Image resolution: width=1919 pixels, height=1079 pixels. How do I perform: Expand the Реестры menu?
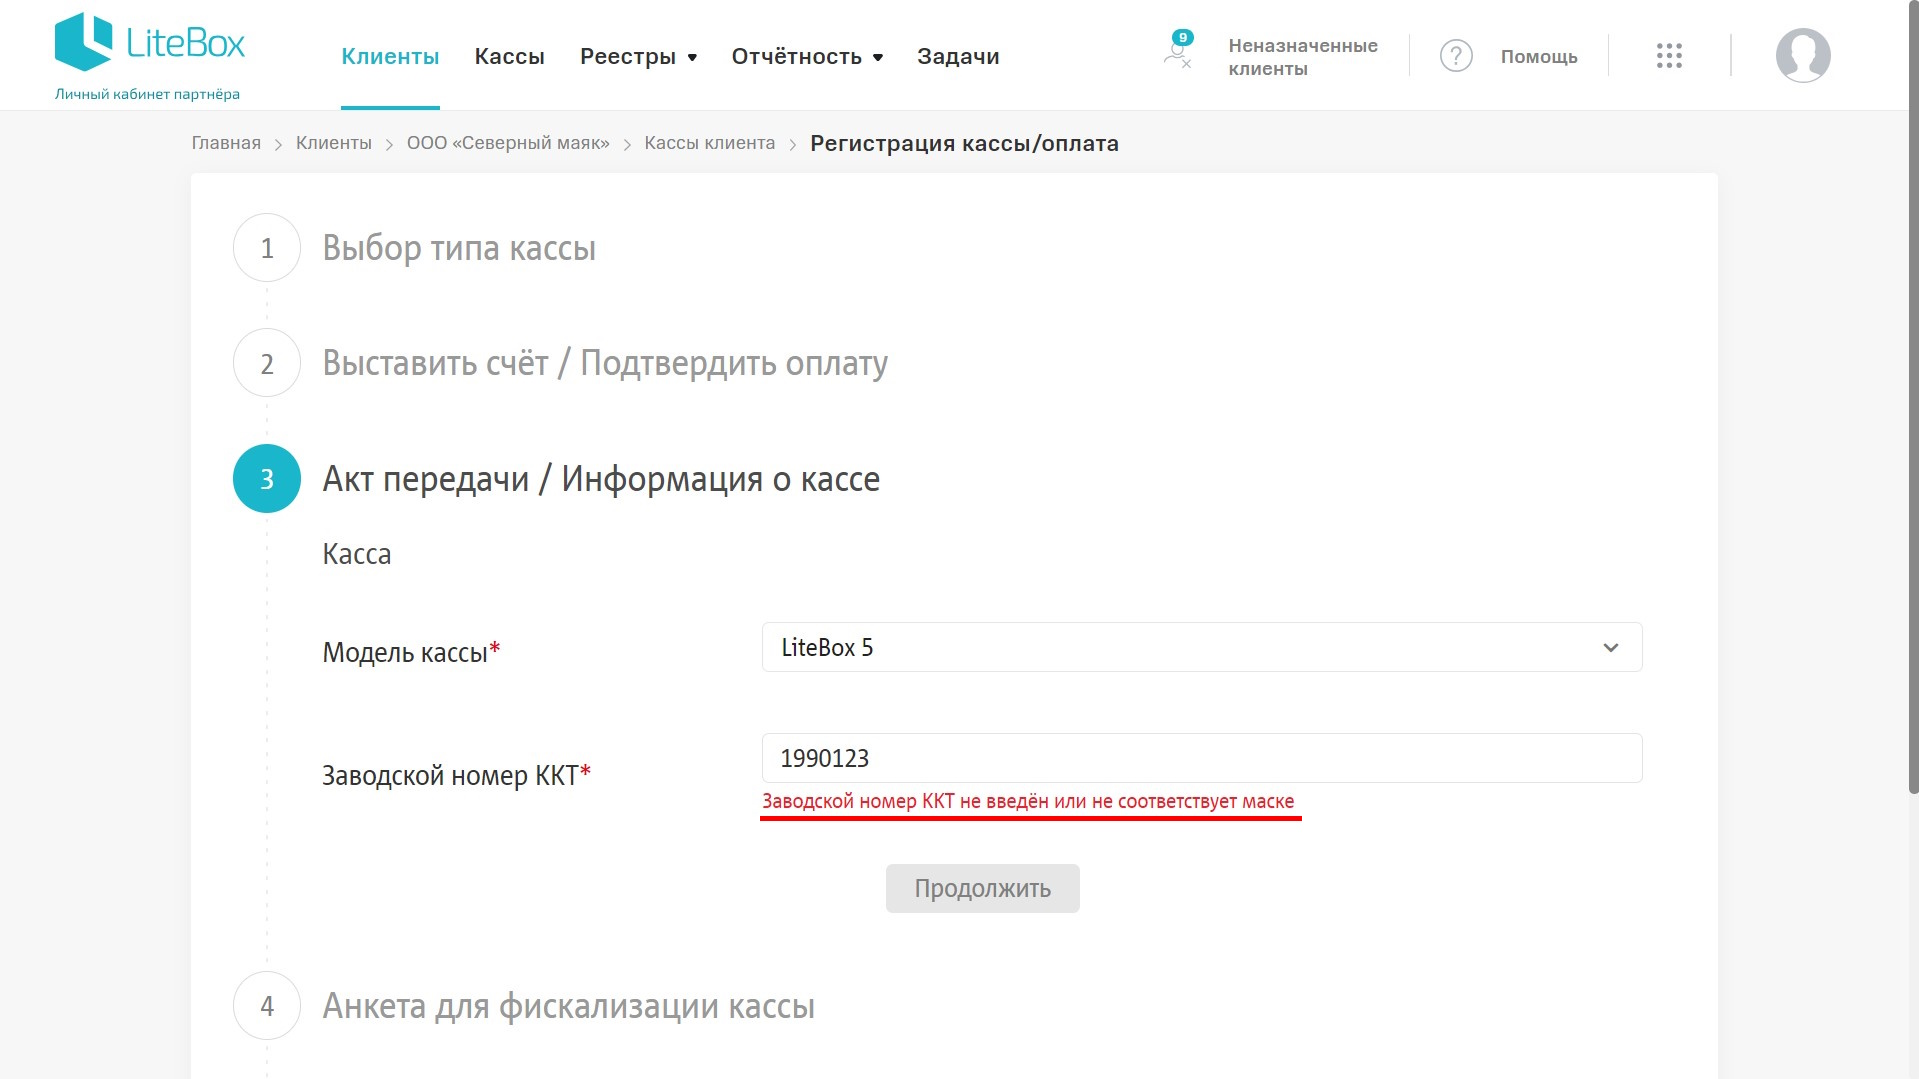(x=638, y=57)
